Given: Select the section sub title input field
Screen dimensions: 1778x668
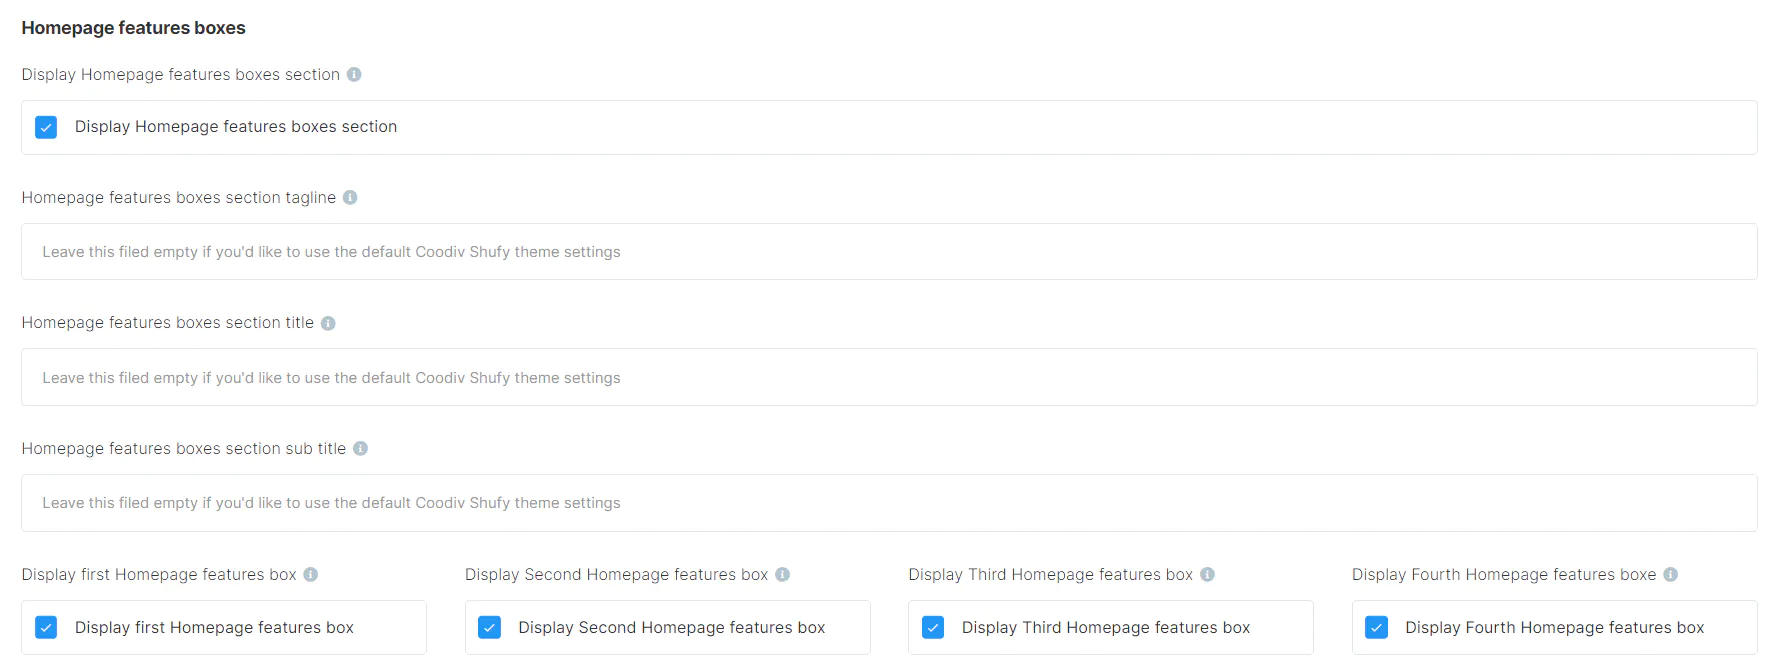Looking at the screenshot, I should click(888, 503).
